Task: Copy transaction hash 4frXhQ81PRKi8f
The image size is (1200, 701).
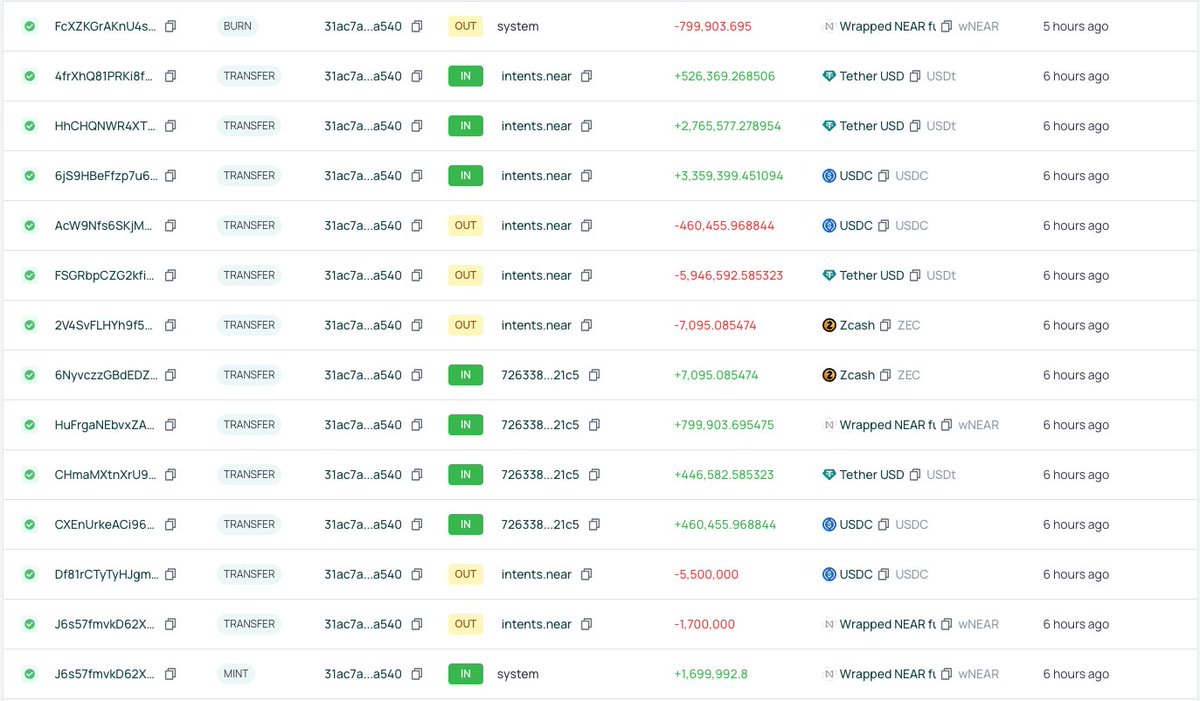Action: coord(171,76)
